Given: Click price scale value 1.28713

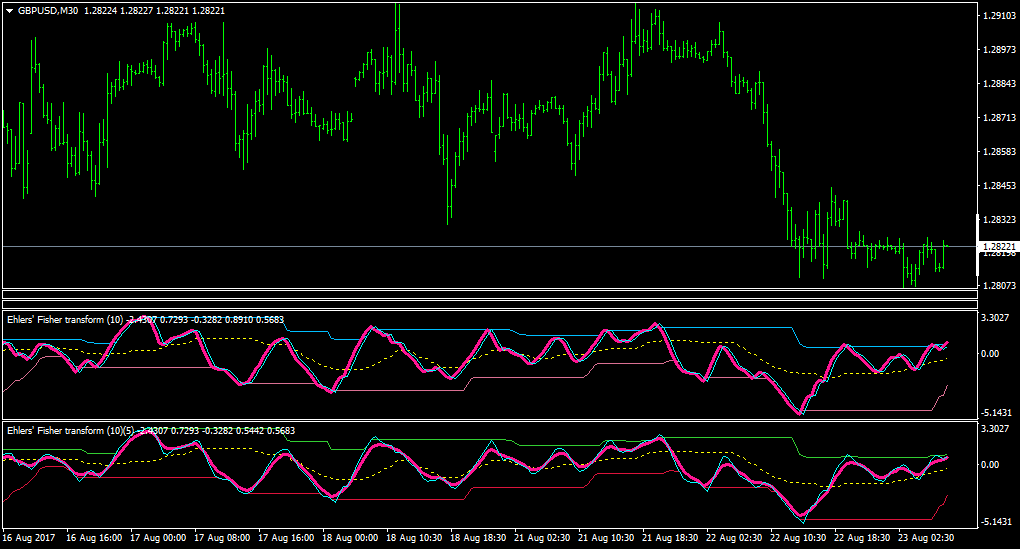Looking at the screenshot, I should [x=999, y=118].
